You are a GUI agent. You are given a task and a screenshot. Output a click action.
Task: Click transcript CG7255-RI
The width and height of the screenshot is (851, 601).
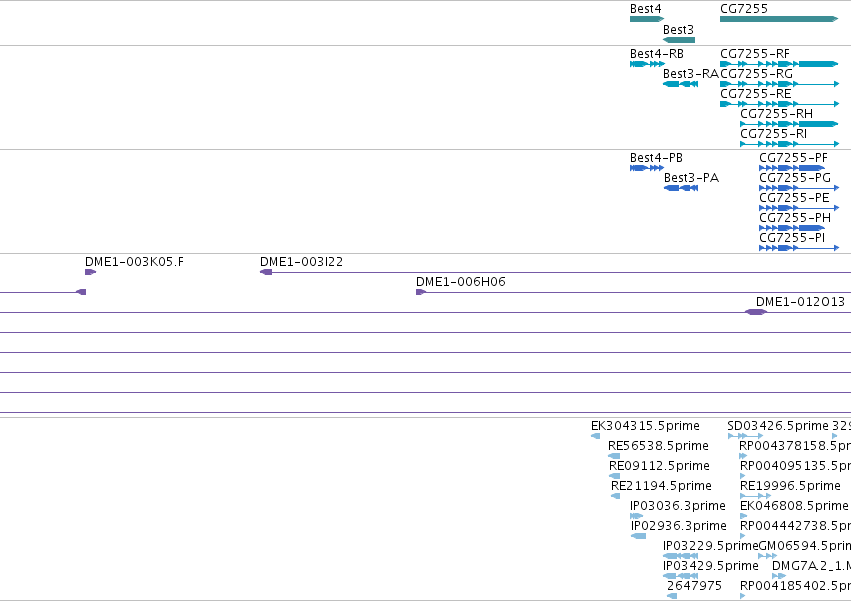[773, 134]
